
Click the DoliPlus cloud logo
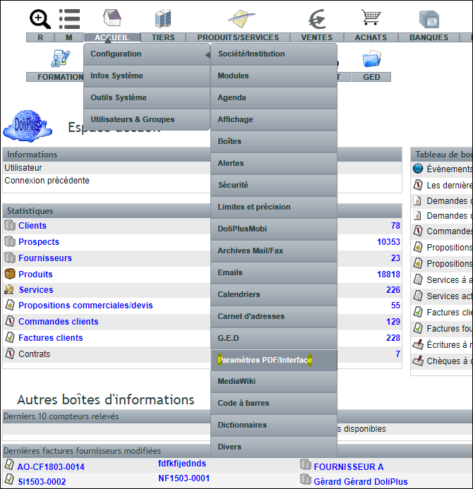[x=28, y=126]
